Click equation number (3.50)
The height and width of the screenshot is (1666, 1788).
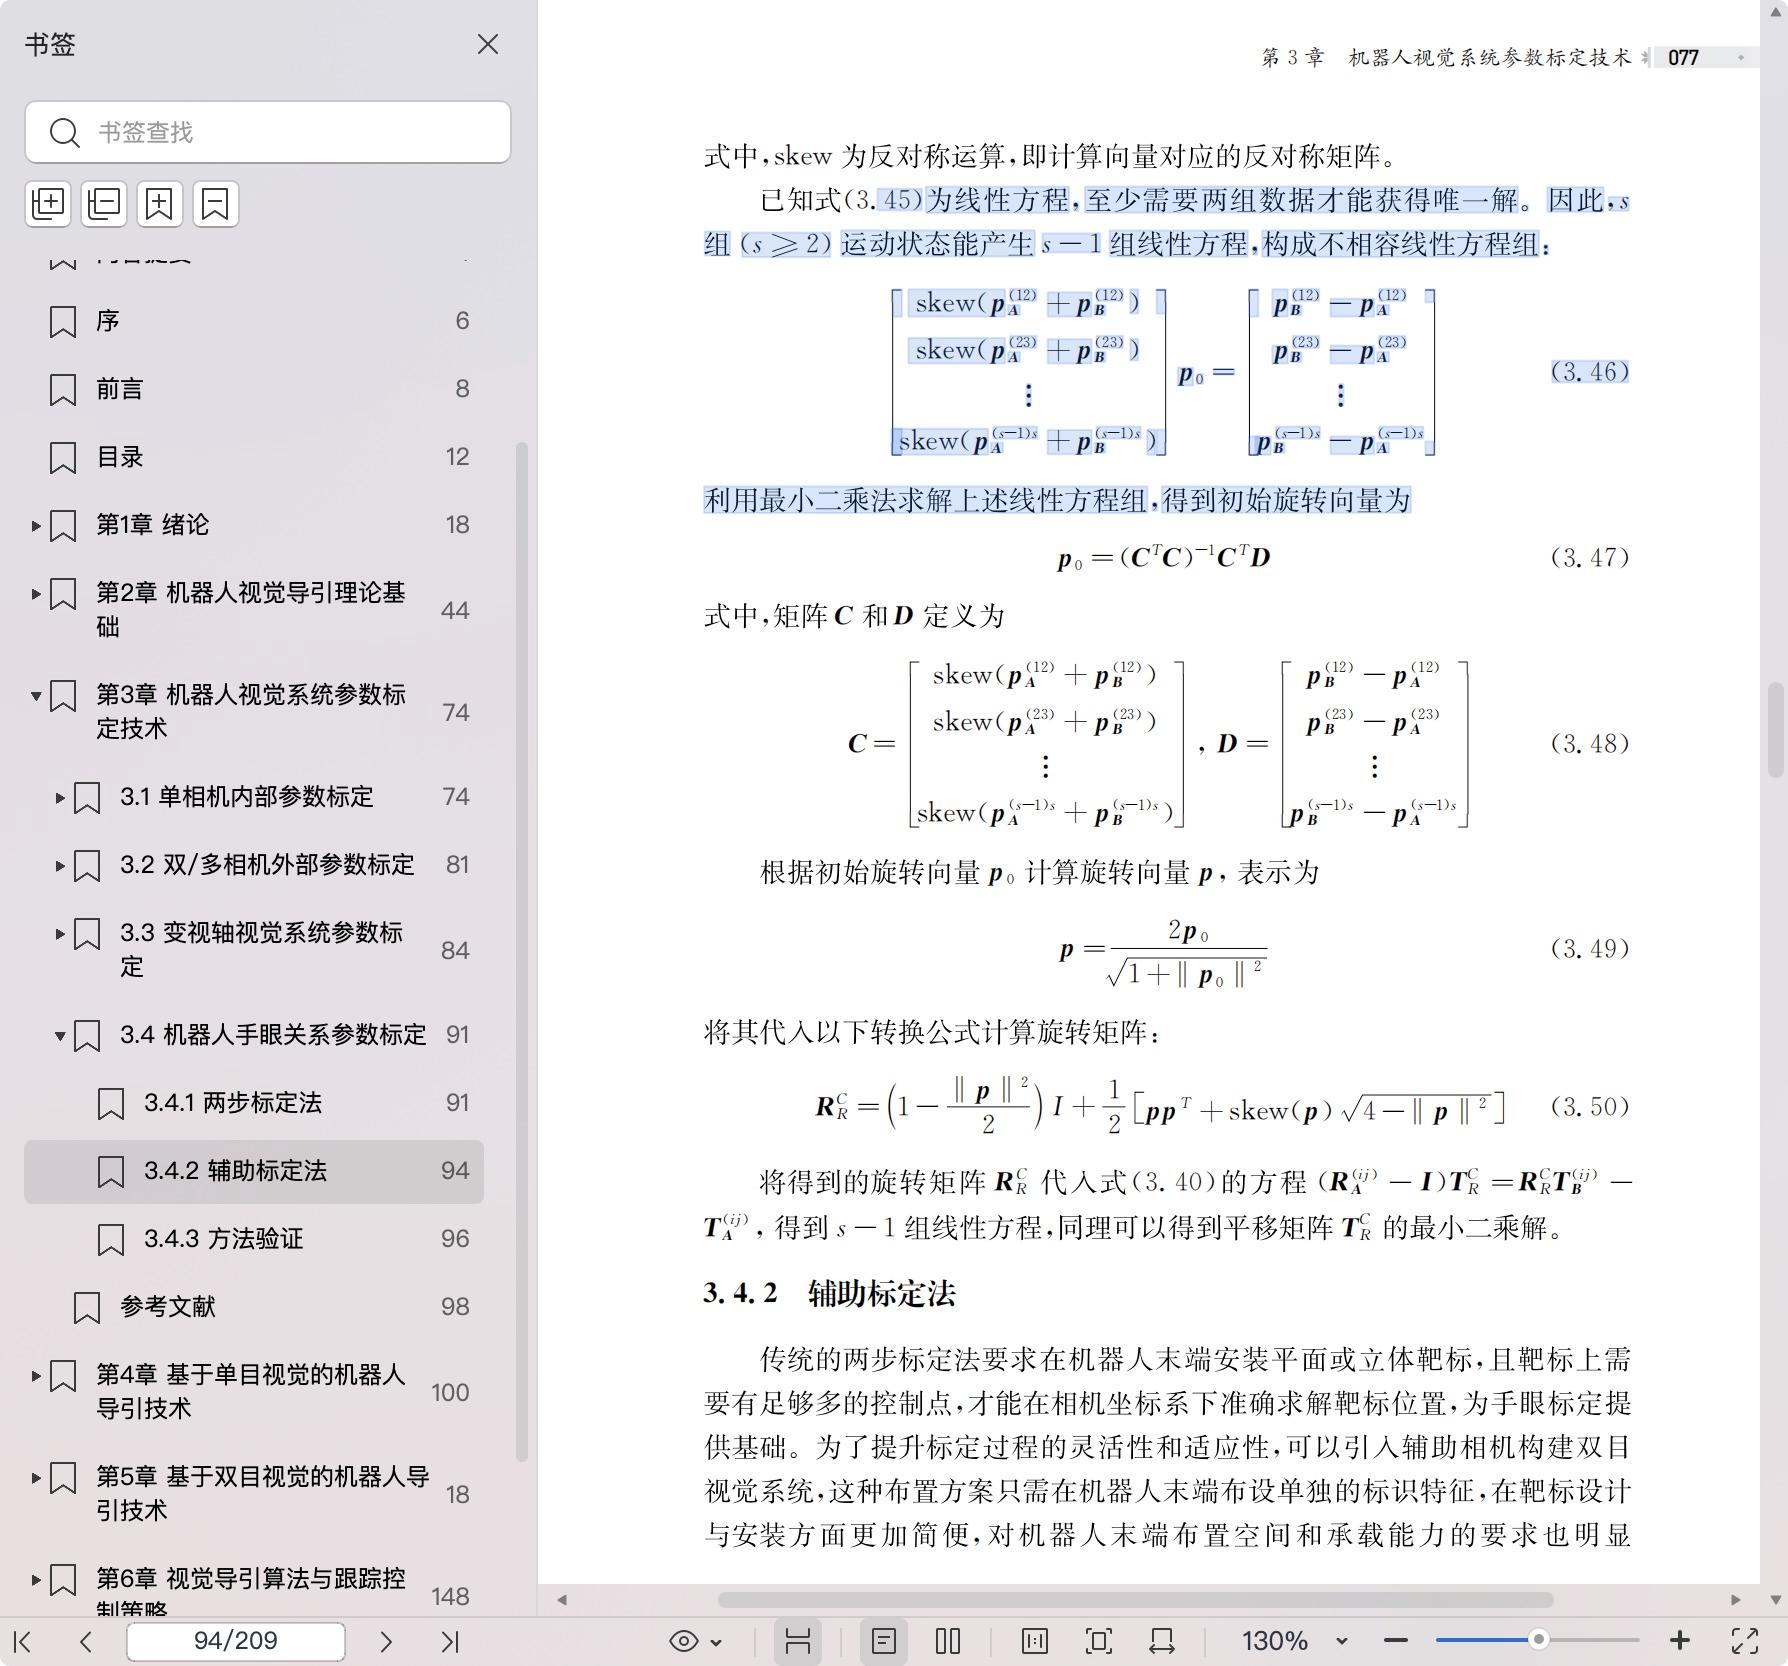[1590, 1106]
